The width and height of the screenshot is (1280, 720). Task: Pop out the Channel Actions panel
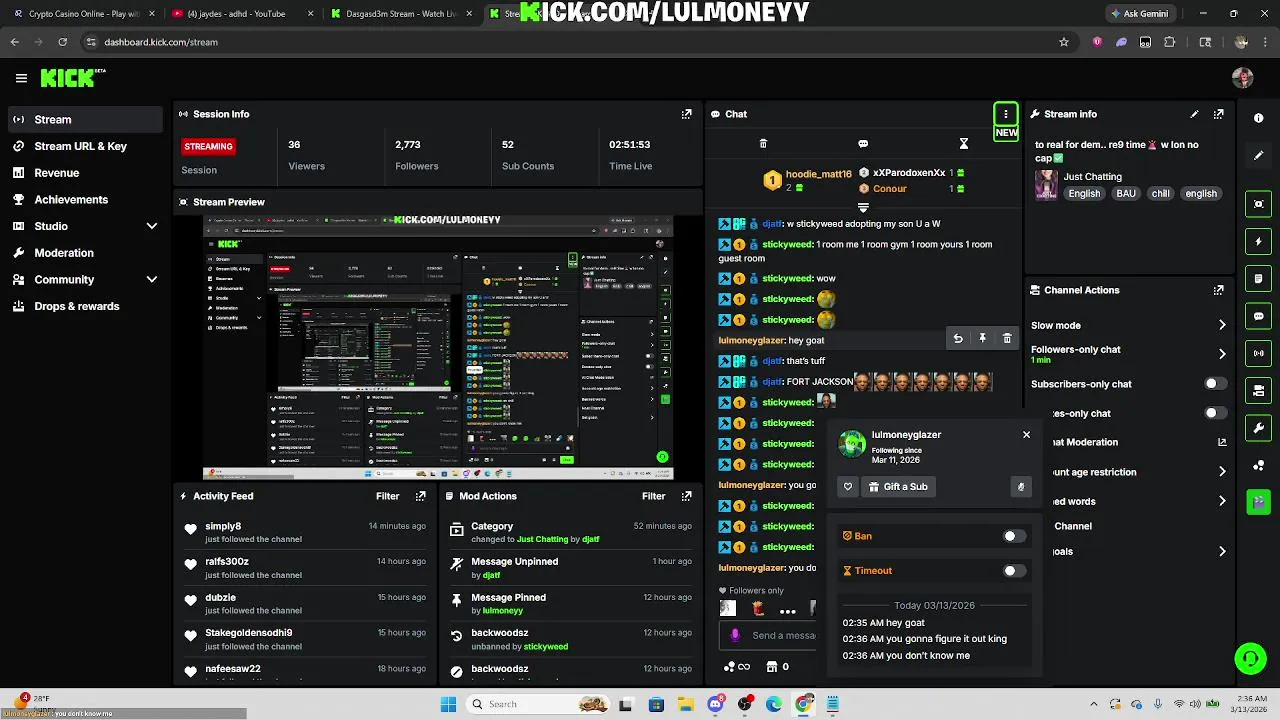tap(1218, 290)
